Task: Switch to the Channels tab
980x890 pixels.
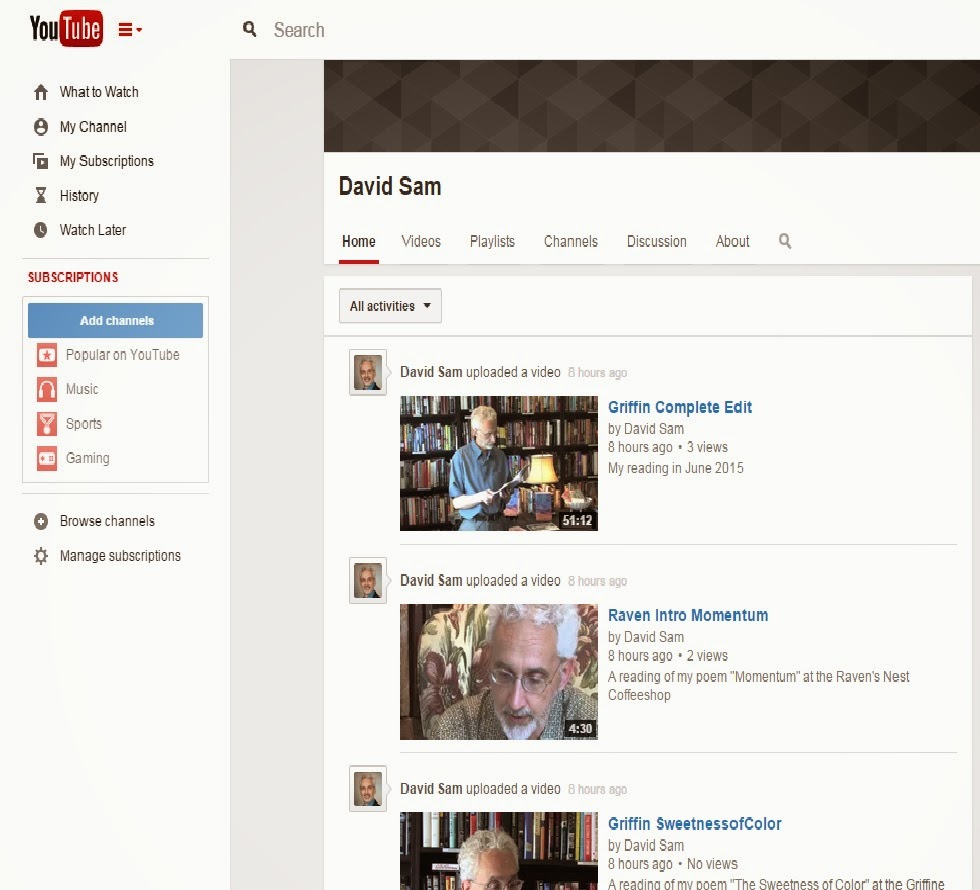Action: (x=571, y=242)
